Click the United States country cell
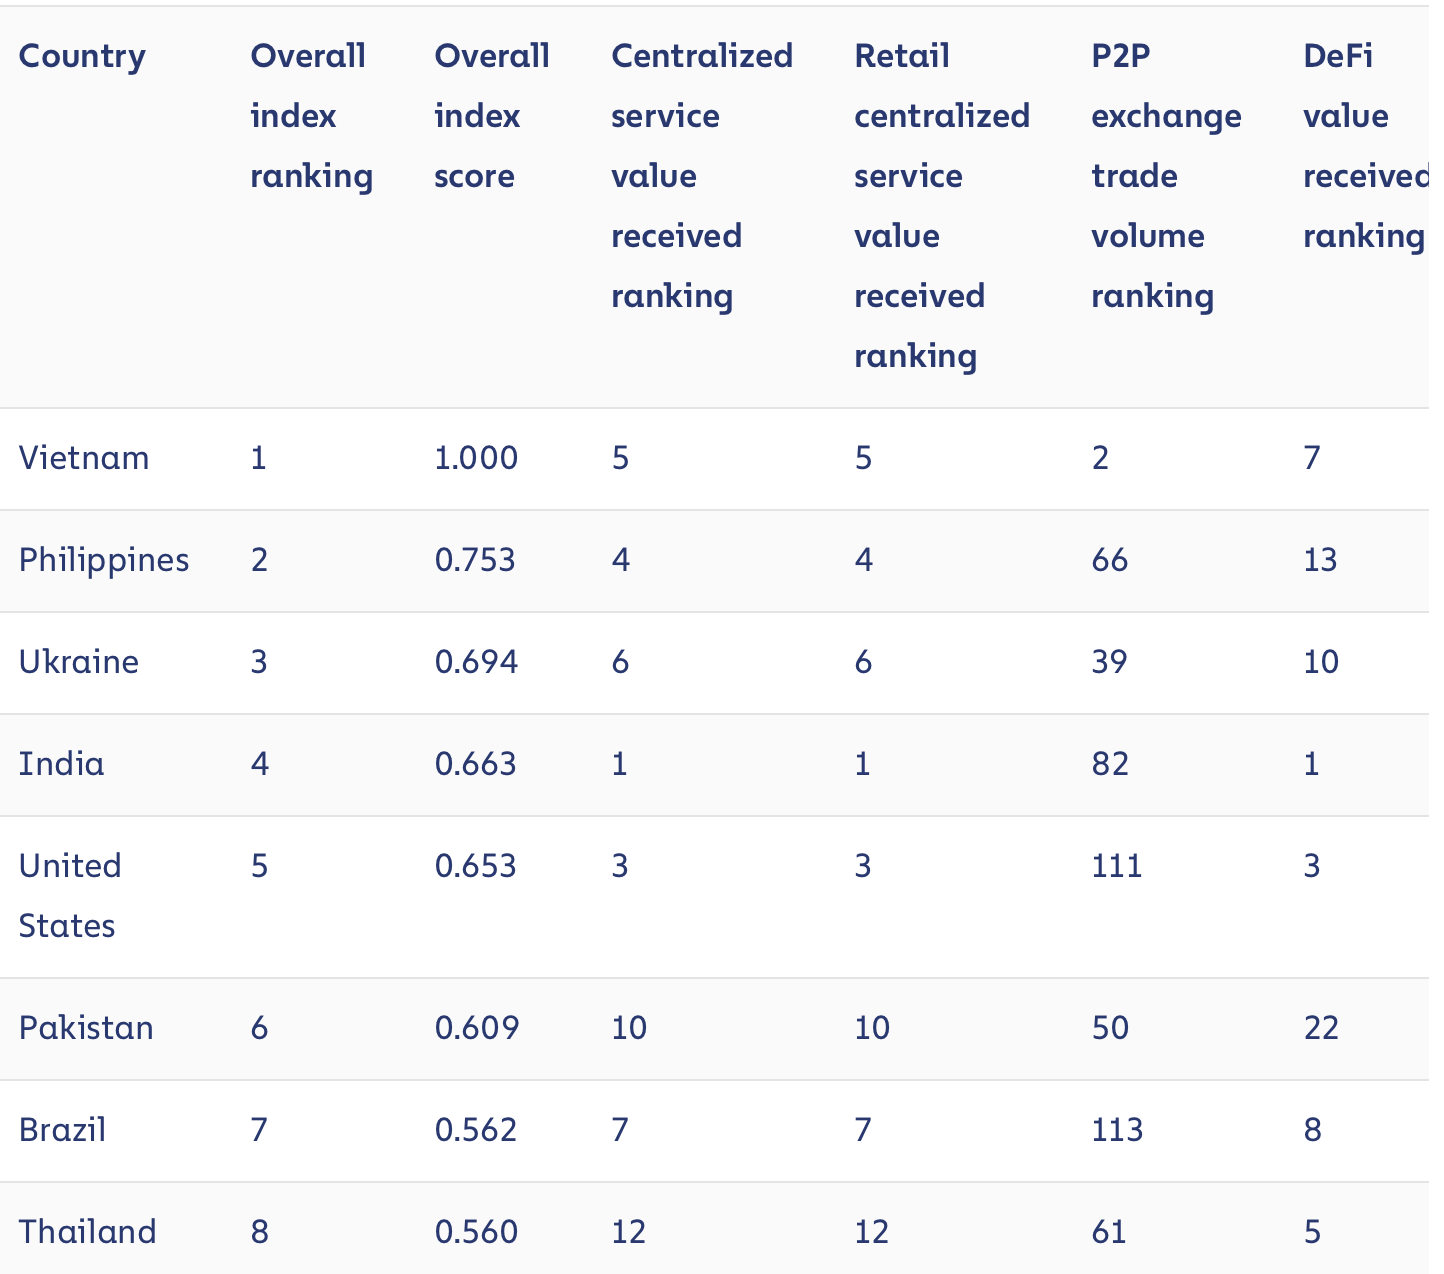The image size is (1444, 1274). tap(69, 895)
